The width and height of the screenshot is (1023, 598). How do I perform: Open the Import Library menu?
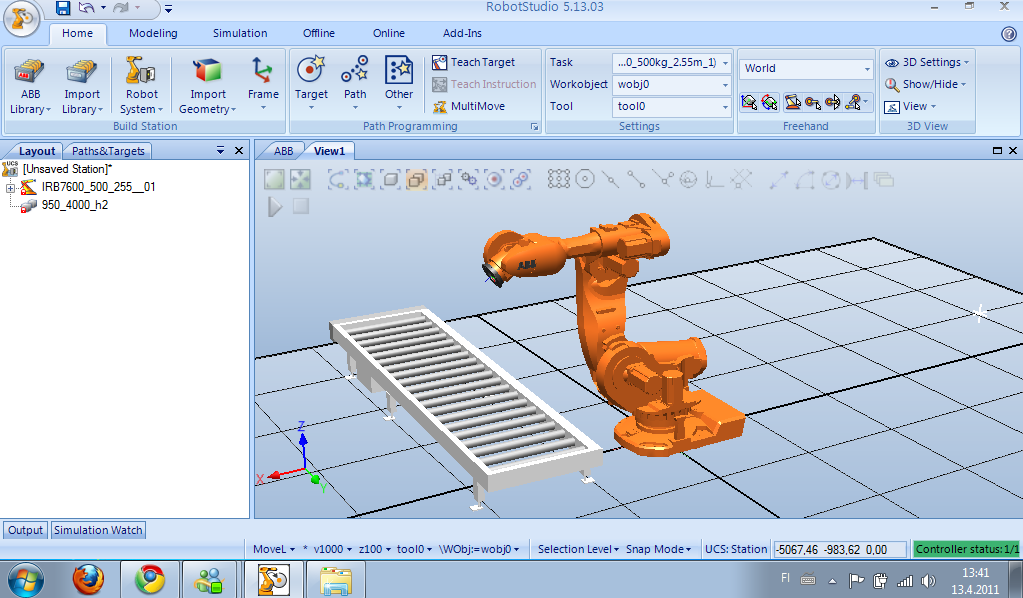pyautogui.click(x=82, y=87)
